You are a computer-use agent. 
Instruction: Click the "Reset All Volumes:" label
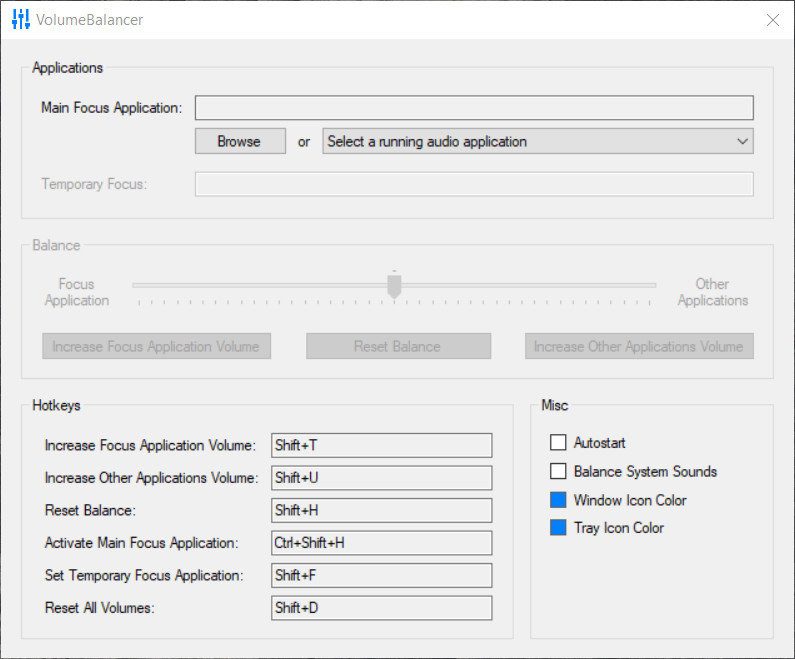pyautogui.click(x=100, y=608)
